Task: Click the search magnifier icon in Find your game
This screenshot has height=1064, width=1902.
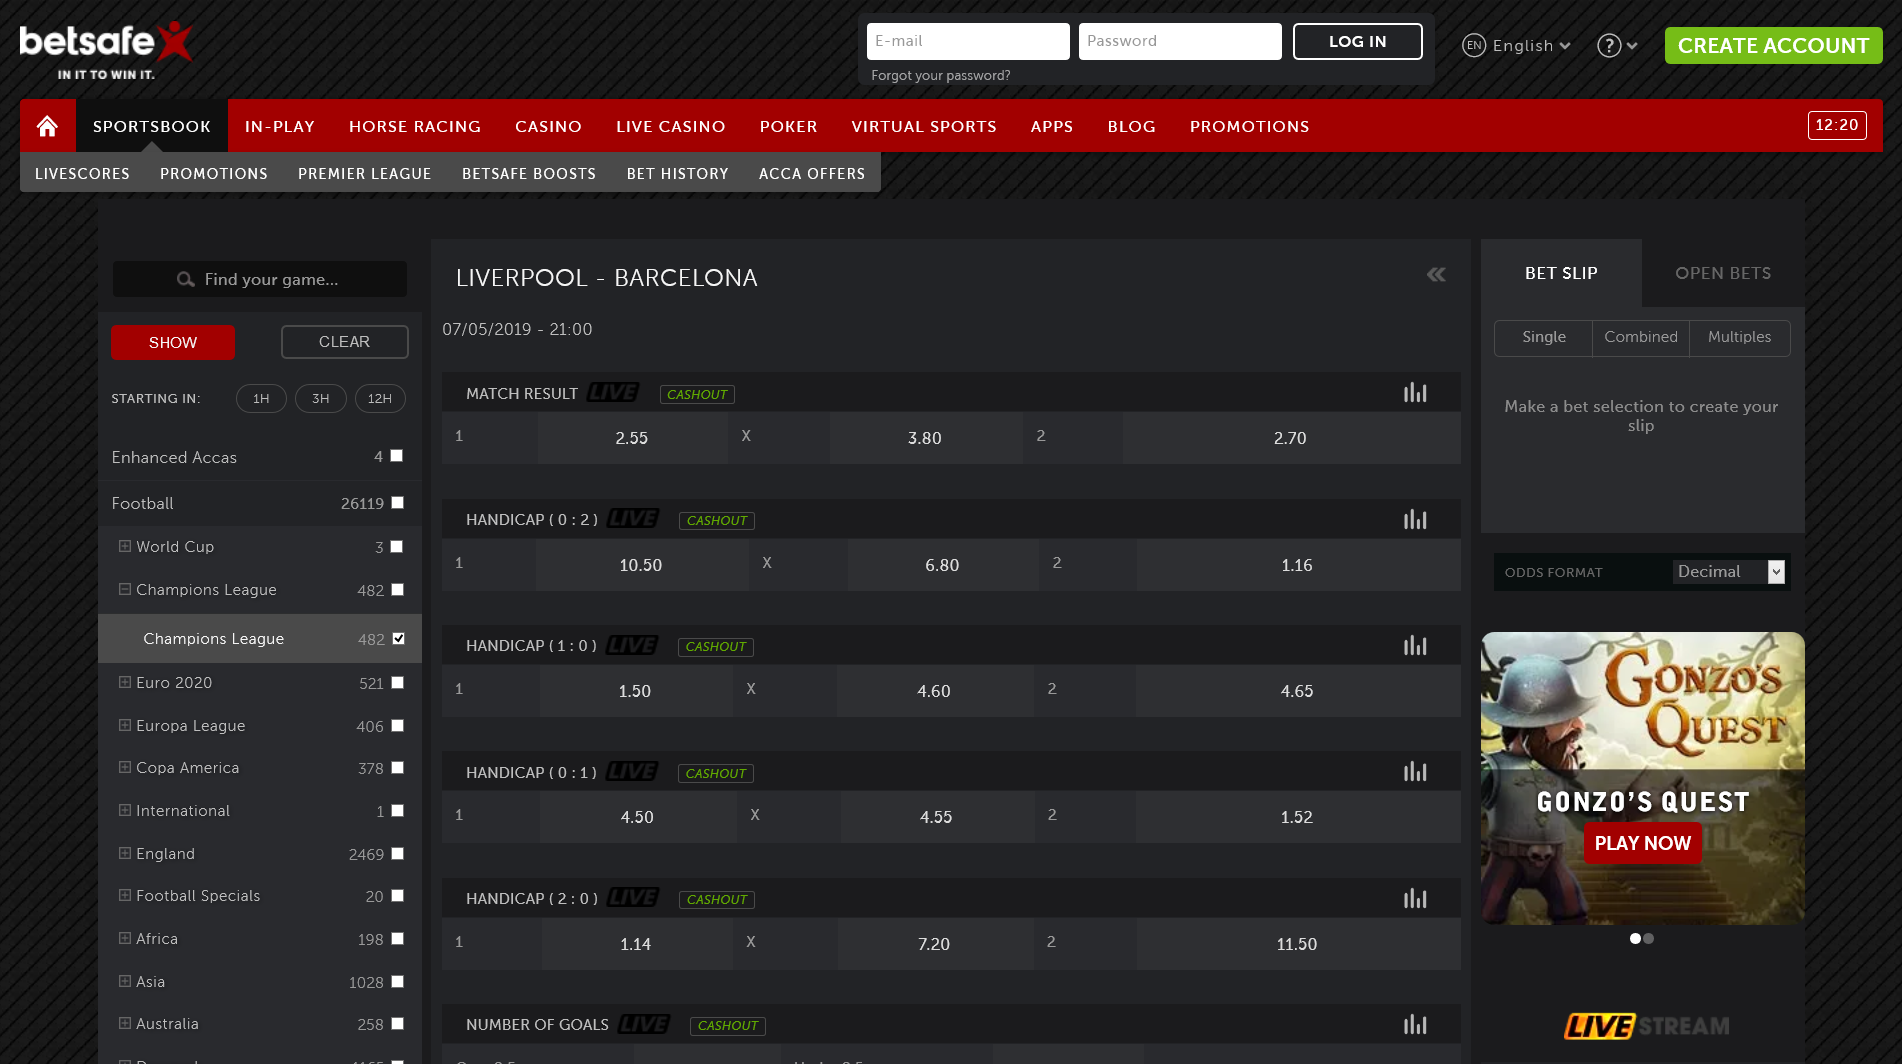Action: [x=185, y=280]
